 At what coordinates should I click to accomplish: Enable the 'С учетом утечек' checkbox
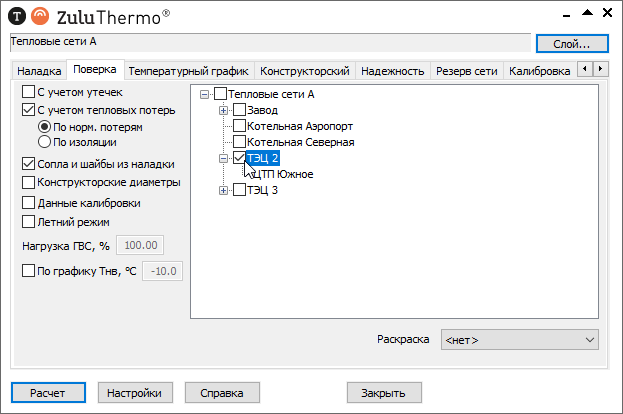(x=28, y=92)
